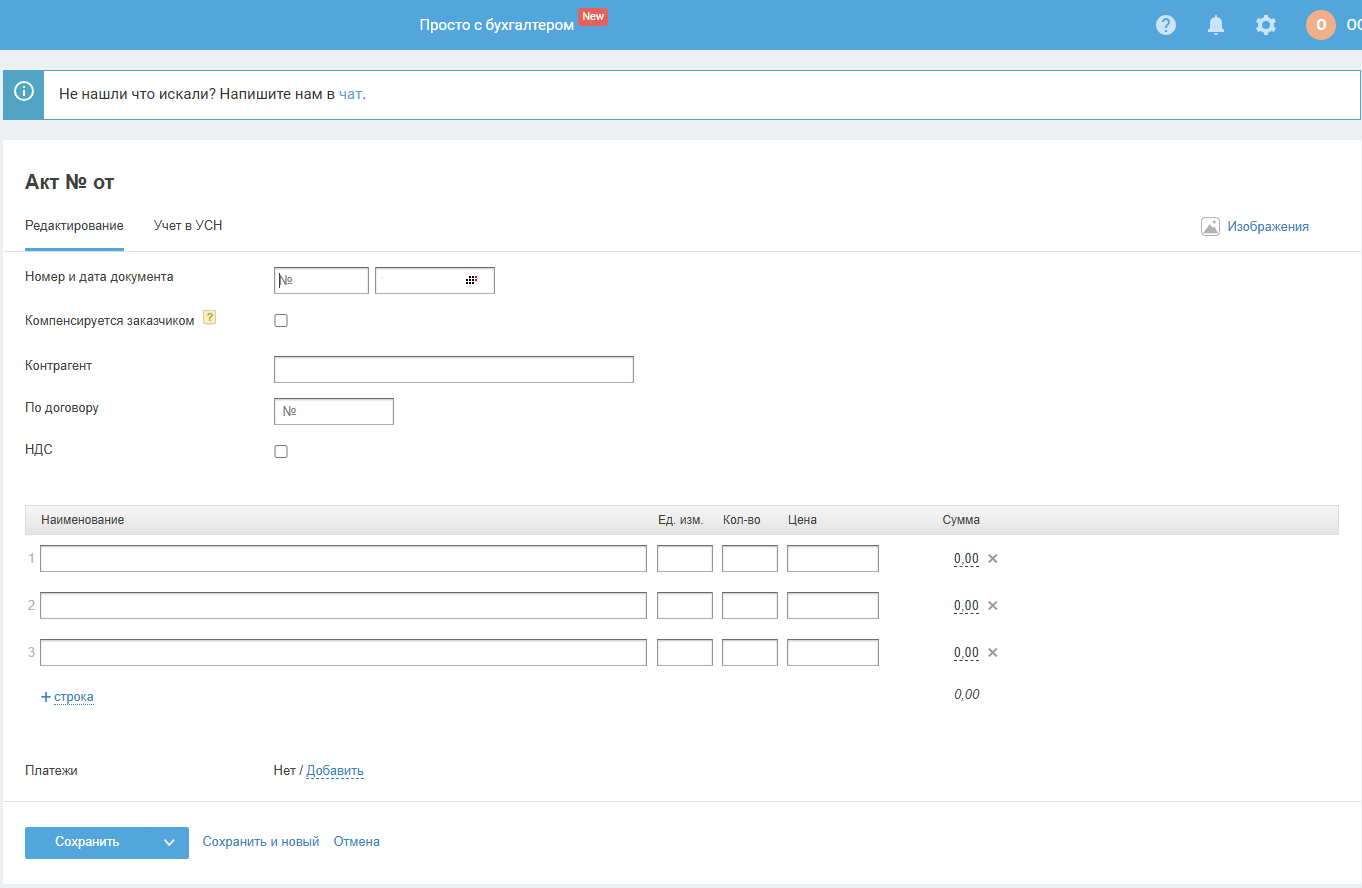Viewport: 1362px width, 888px height.
Task: Click the yellow hint icon near Компенсируется заказчиком
Action: pos(209,318)
